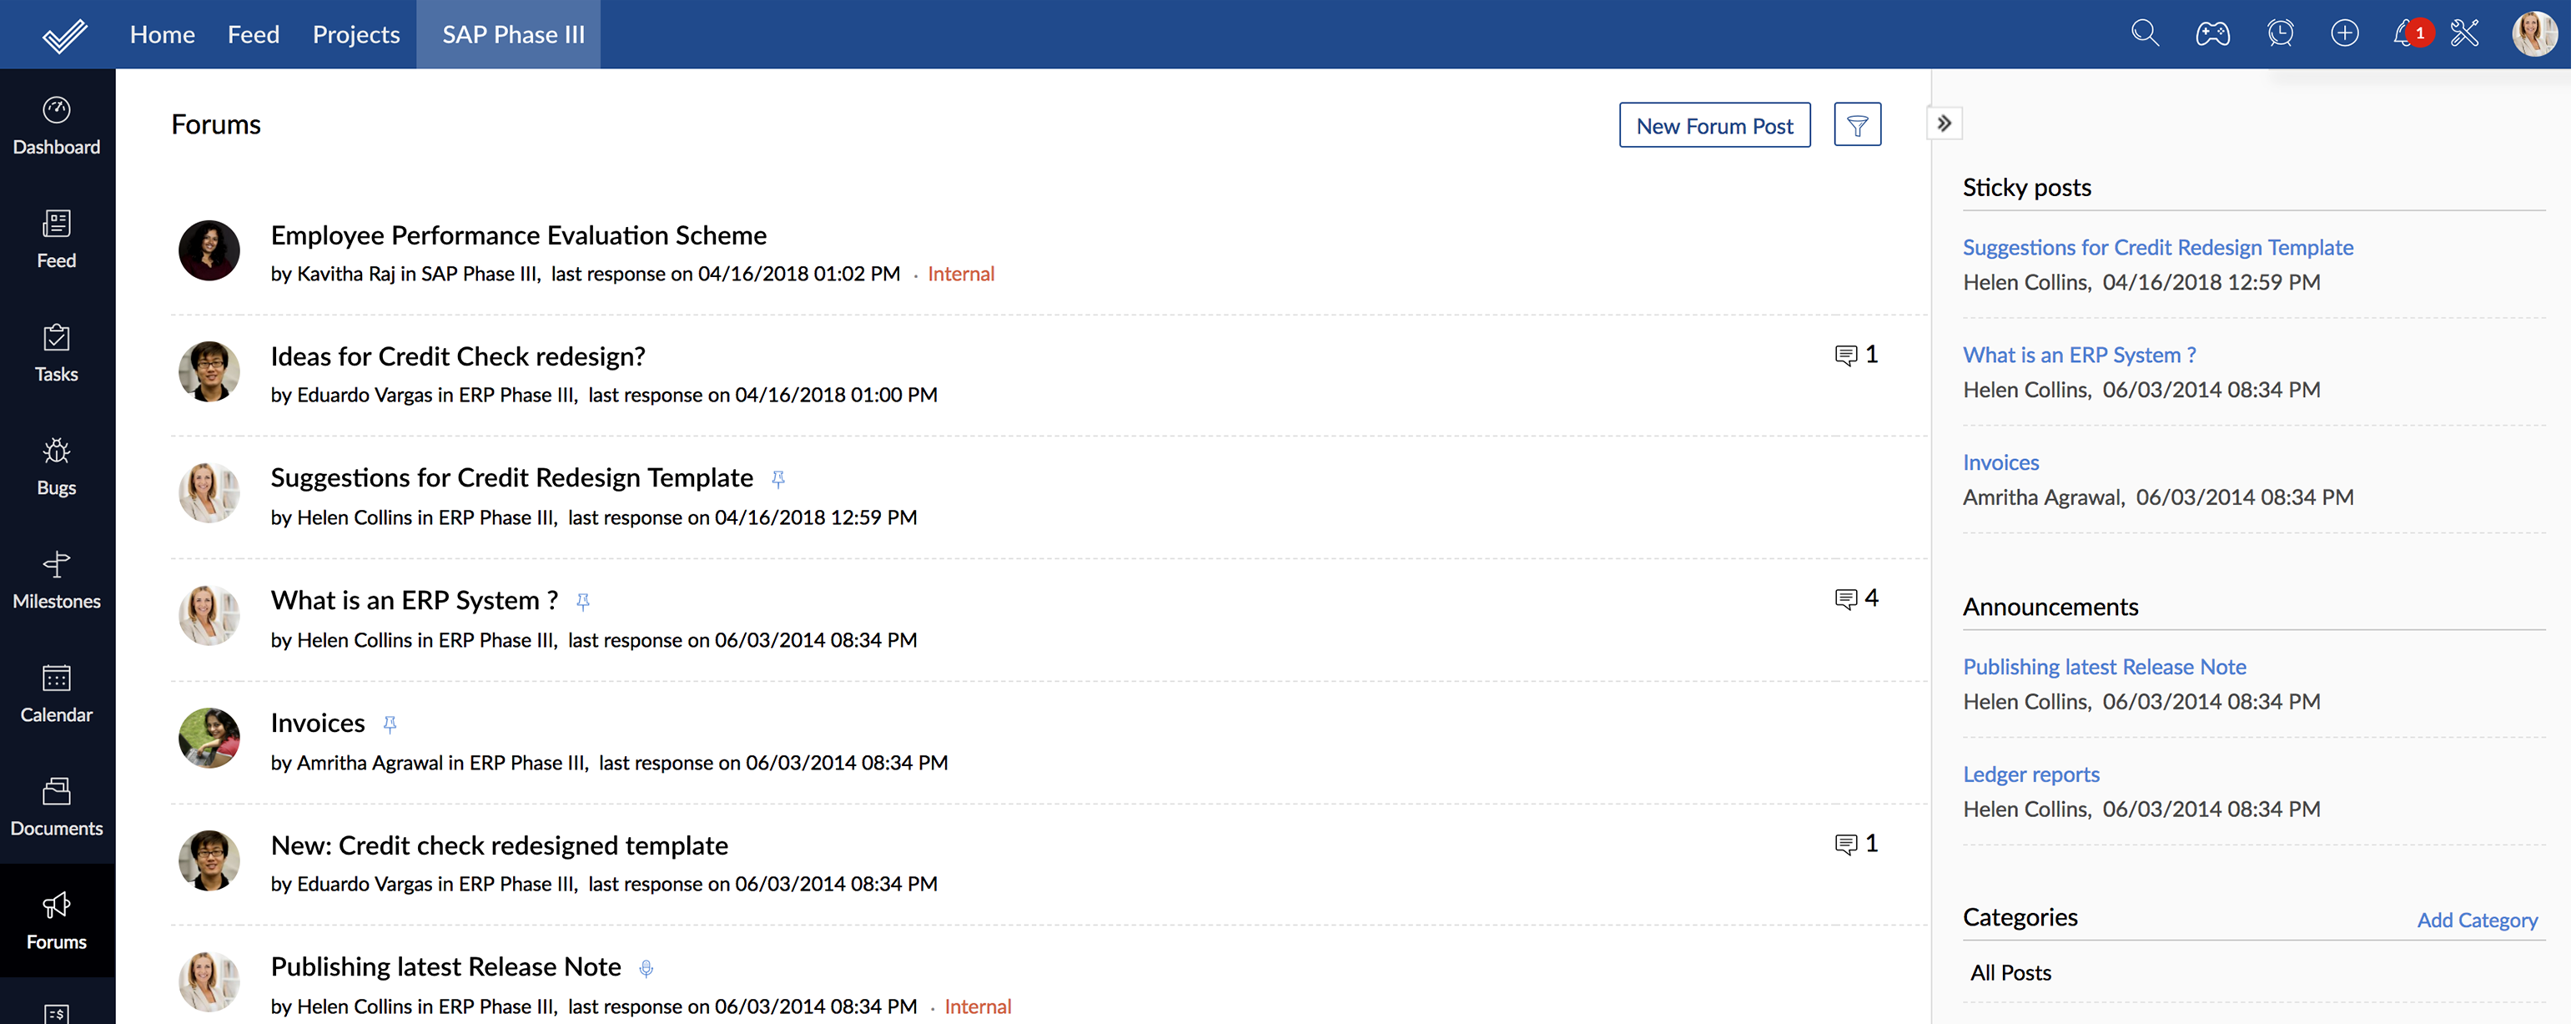Open Tasks in the sidebar
Viewport: 2576px width, 1024px height.
57,353
